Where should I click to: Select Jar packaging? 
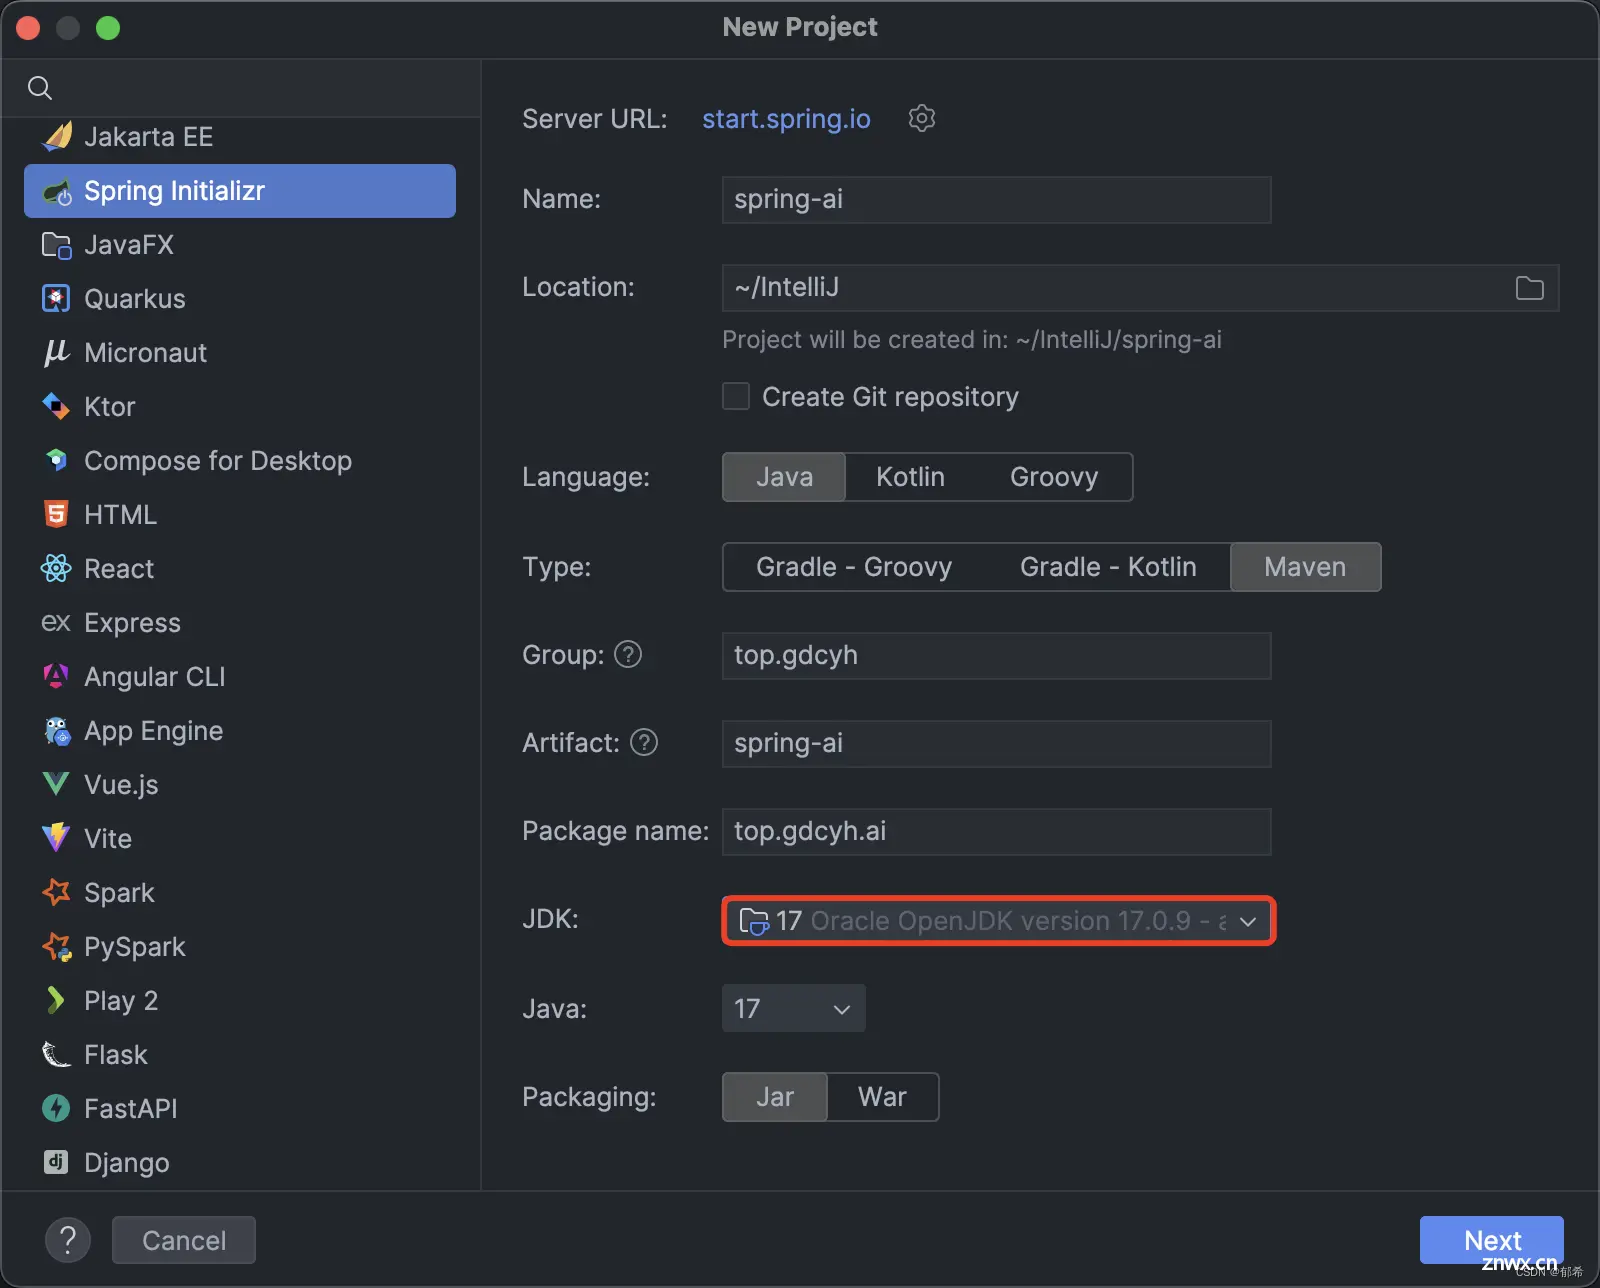775,1097
